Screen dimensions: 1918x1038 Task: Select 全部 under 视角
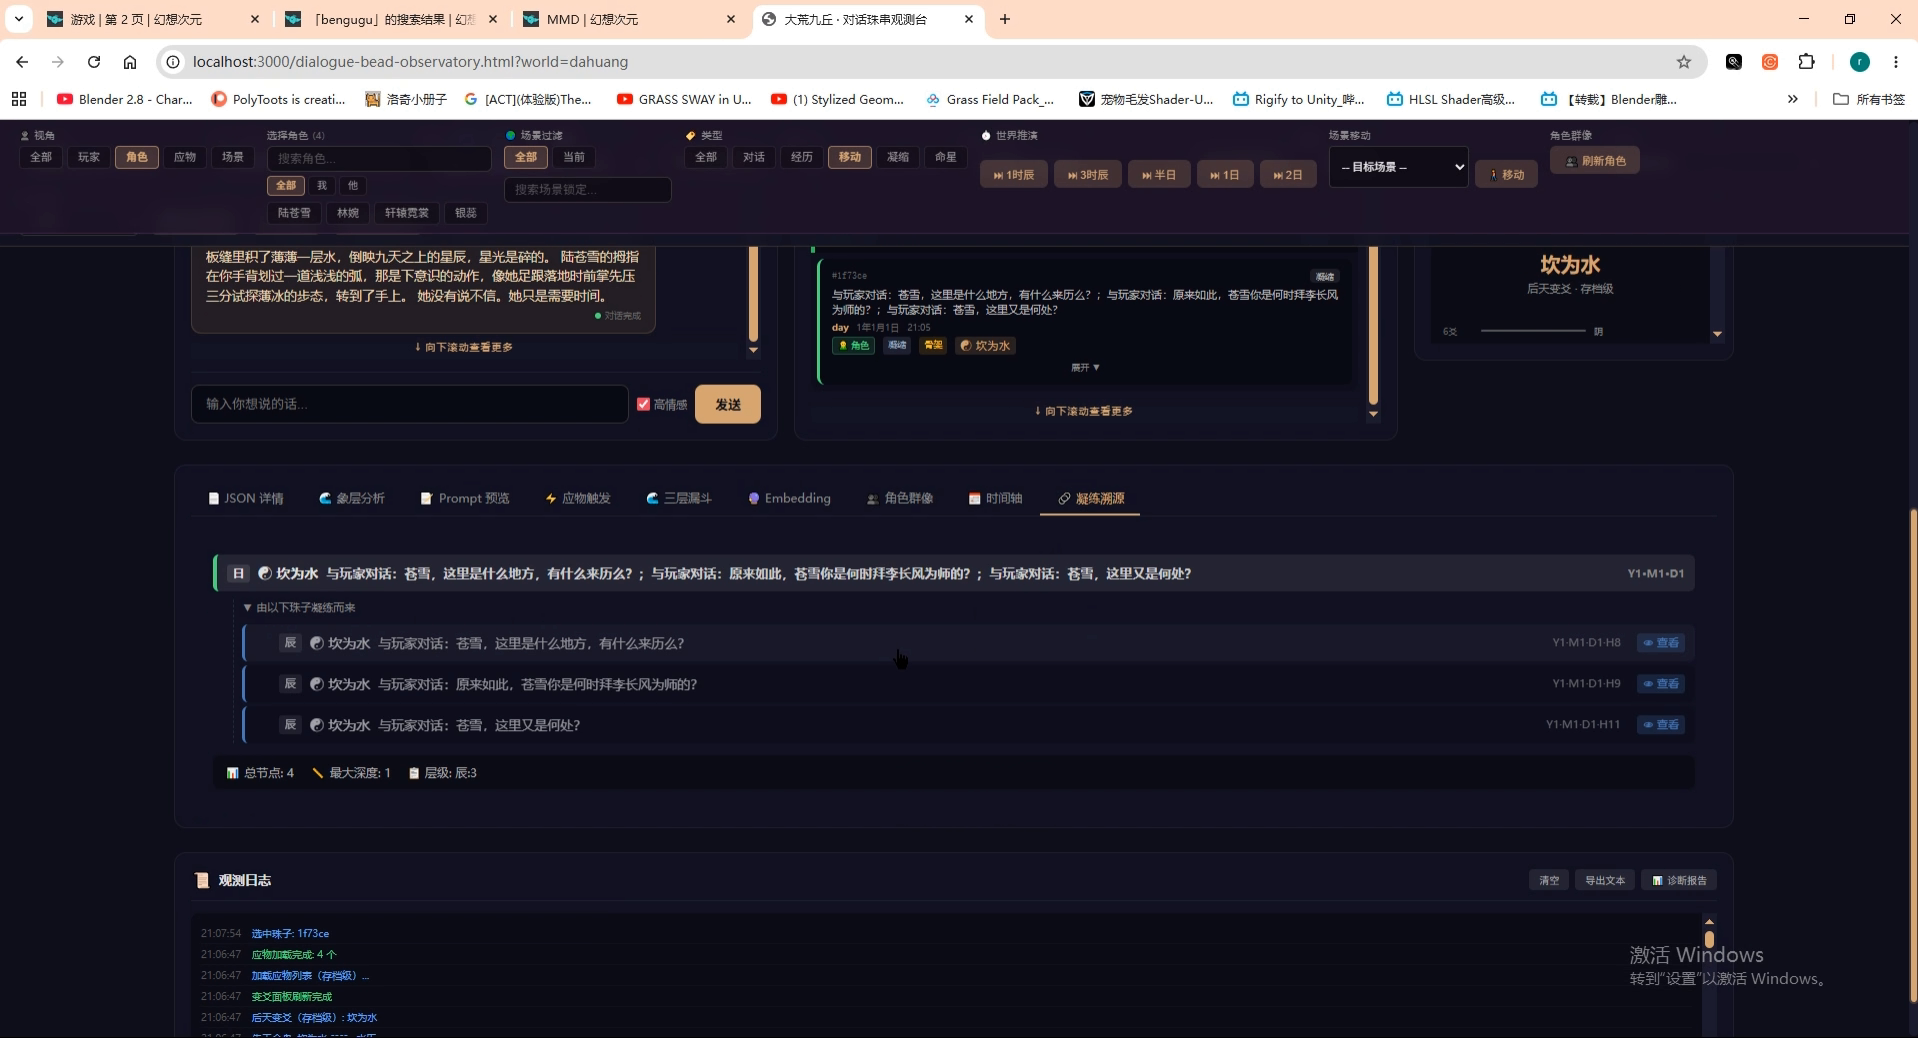pyautogui.click(x=41, y=157)
